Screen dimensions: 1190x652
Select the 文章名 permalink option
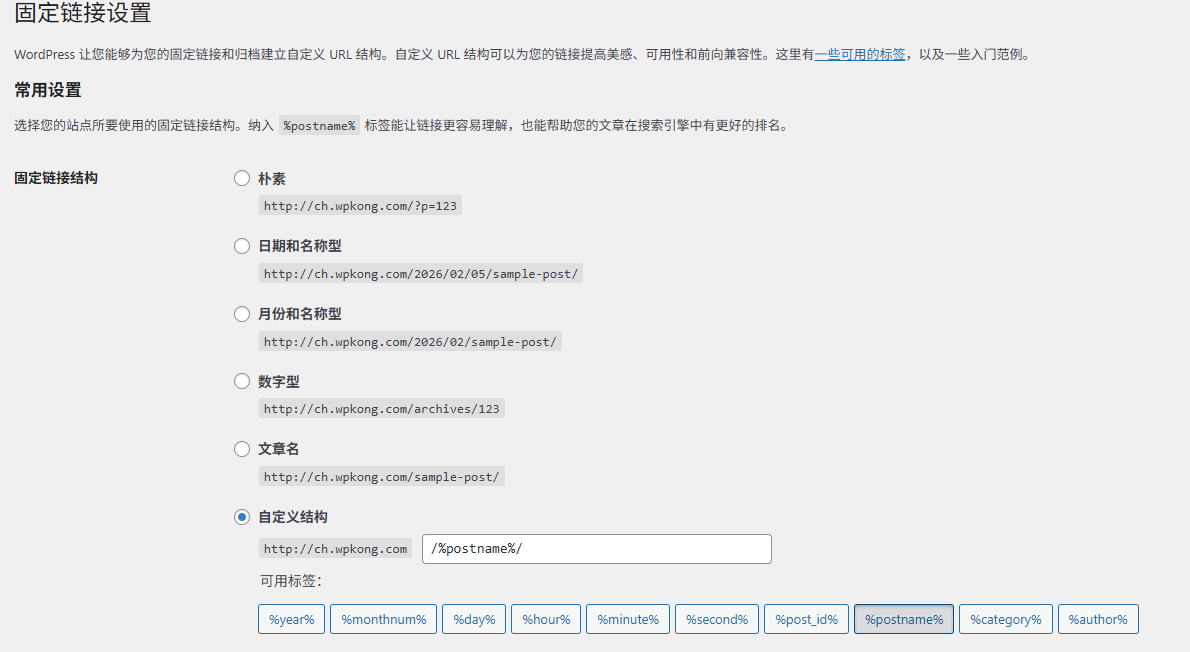tap(241, 448)
